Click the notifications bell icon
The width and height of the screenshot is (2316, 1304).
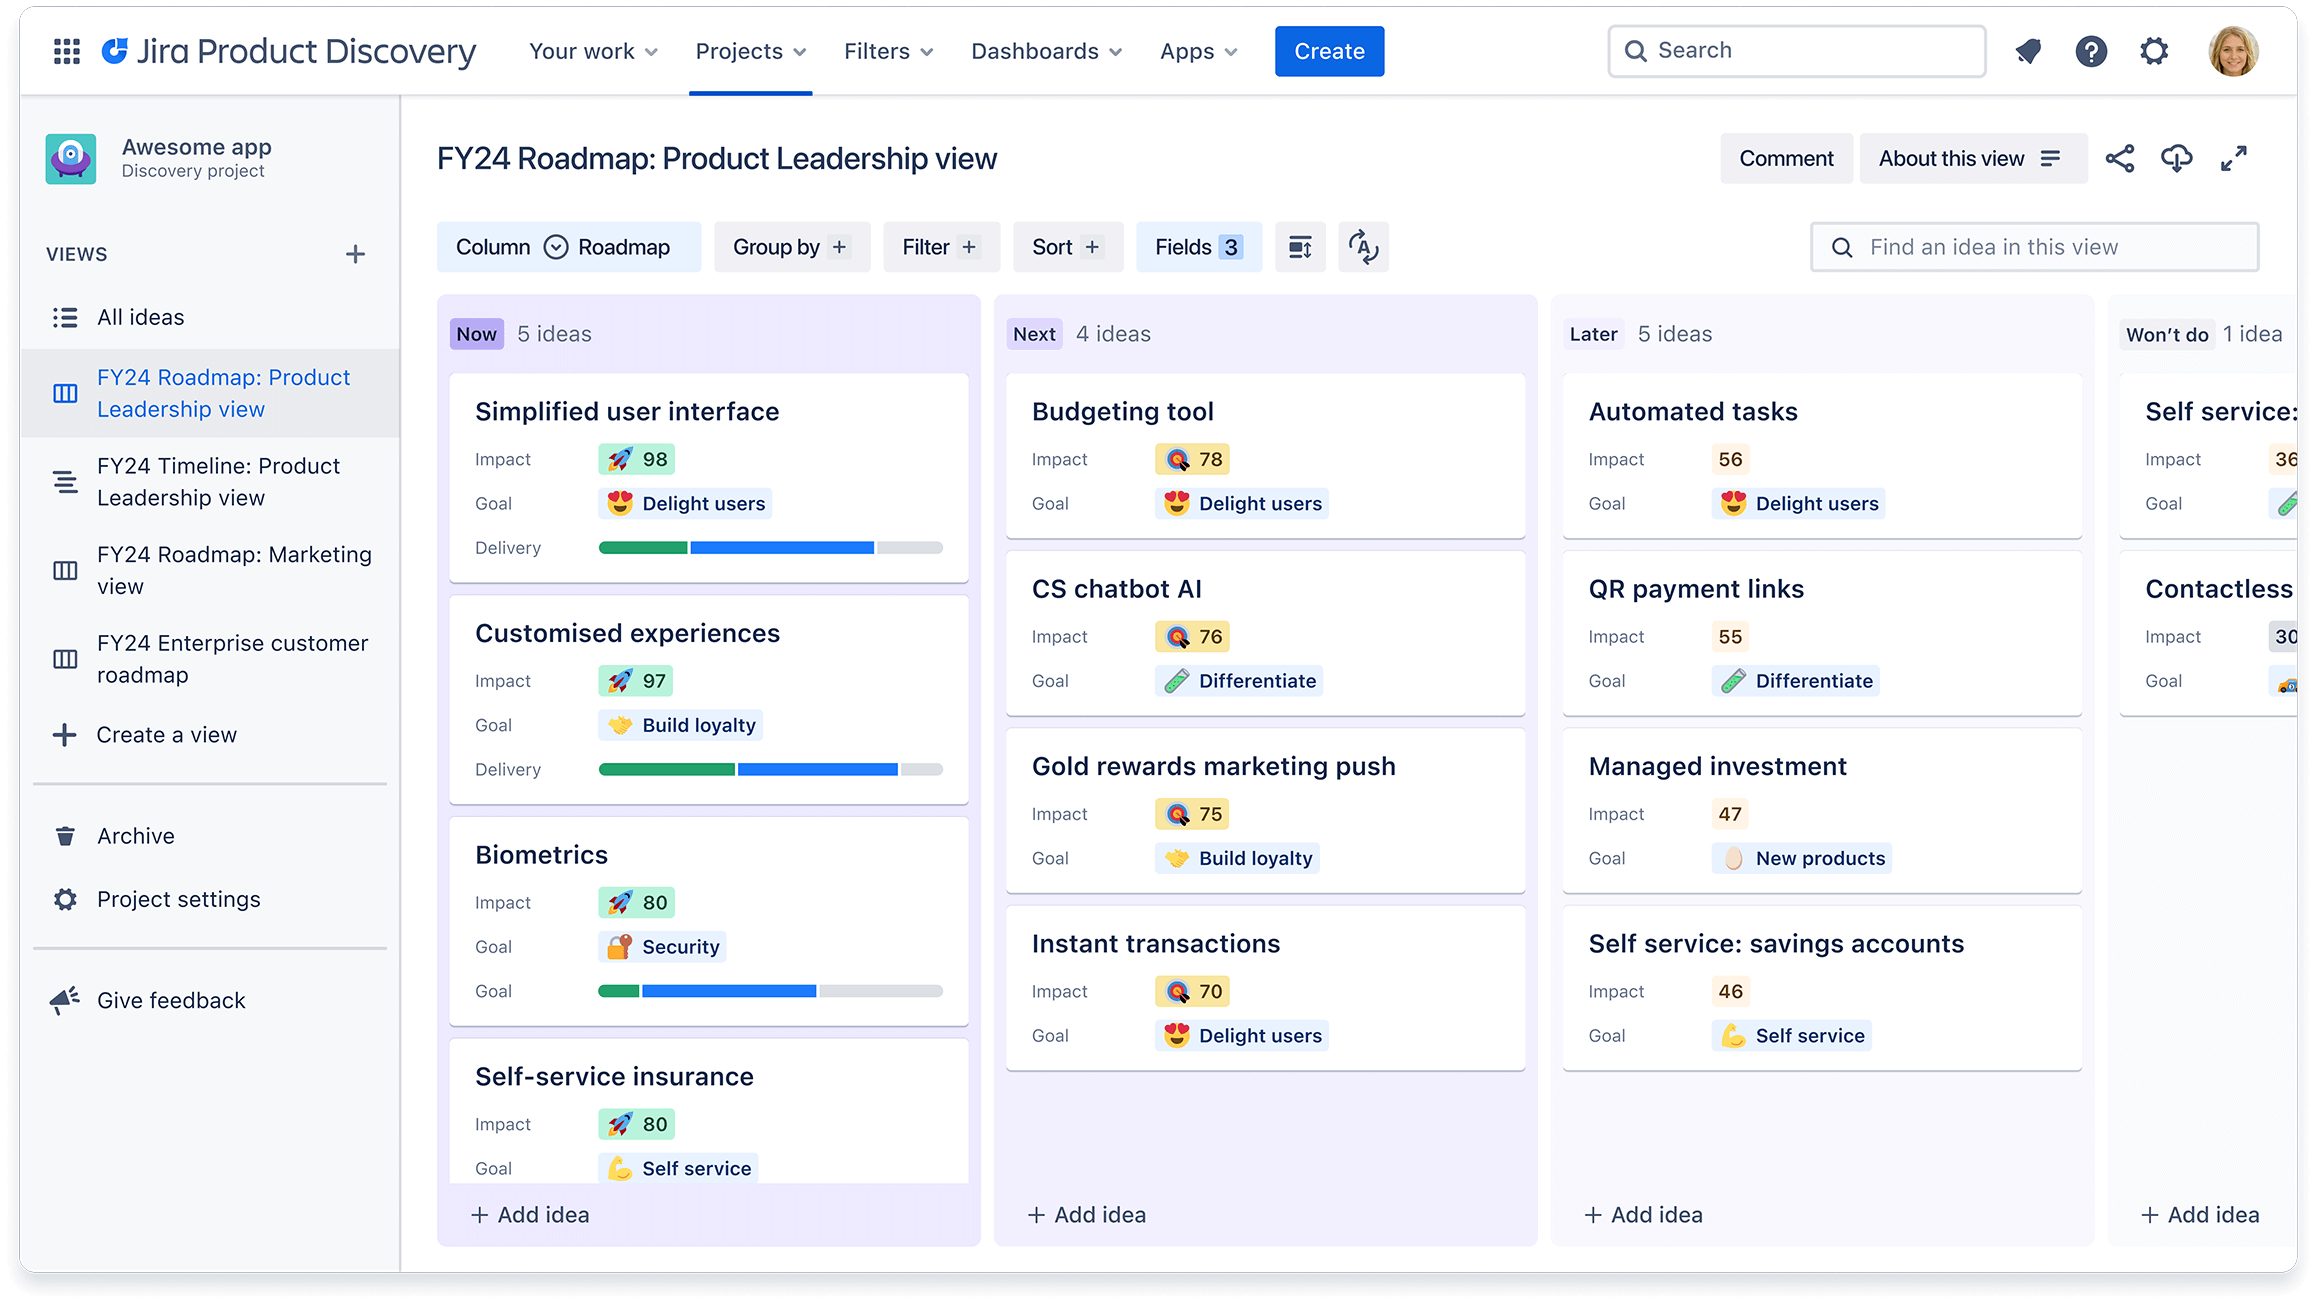(2030, 51)
